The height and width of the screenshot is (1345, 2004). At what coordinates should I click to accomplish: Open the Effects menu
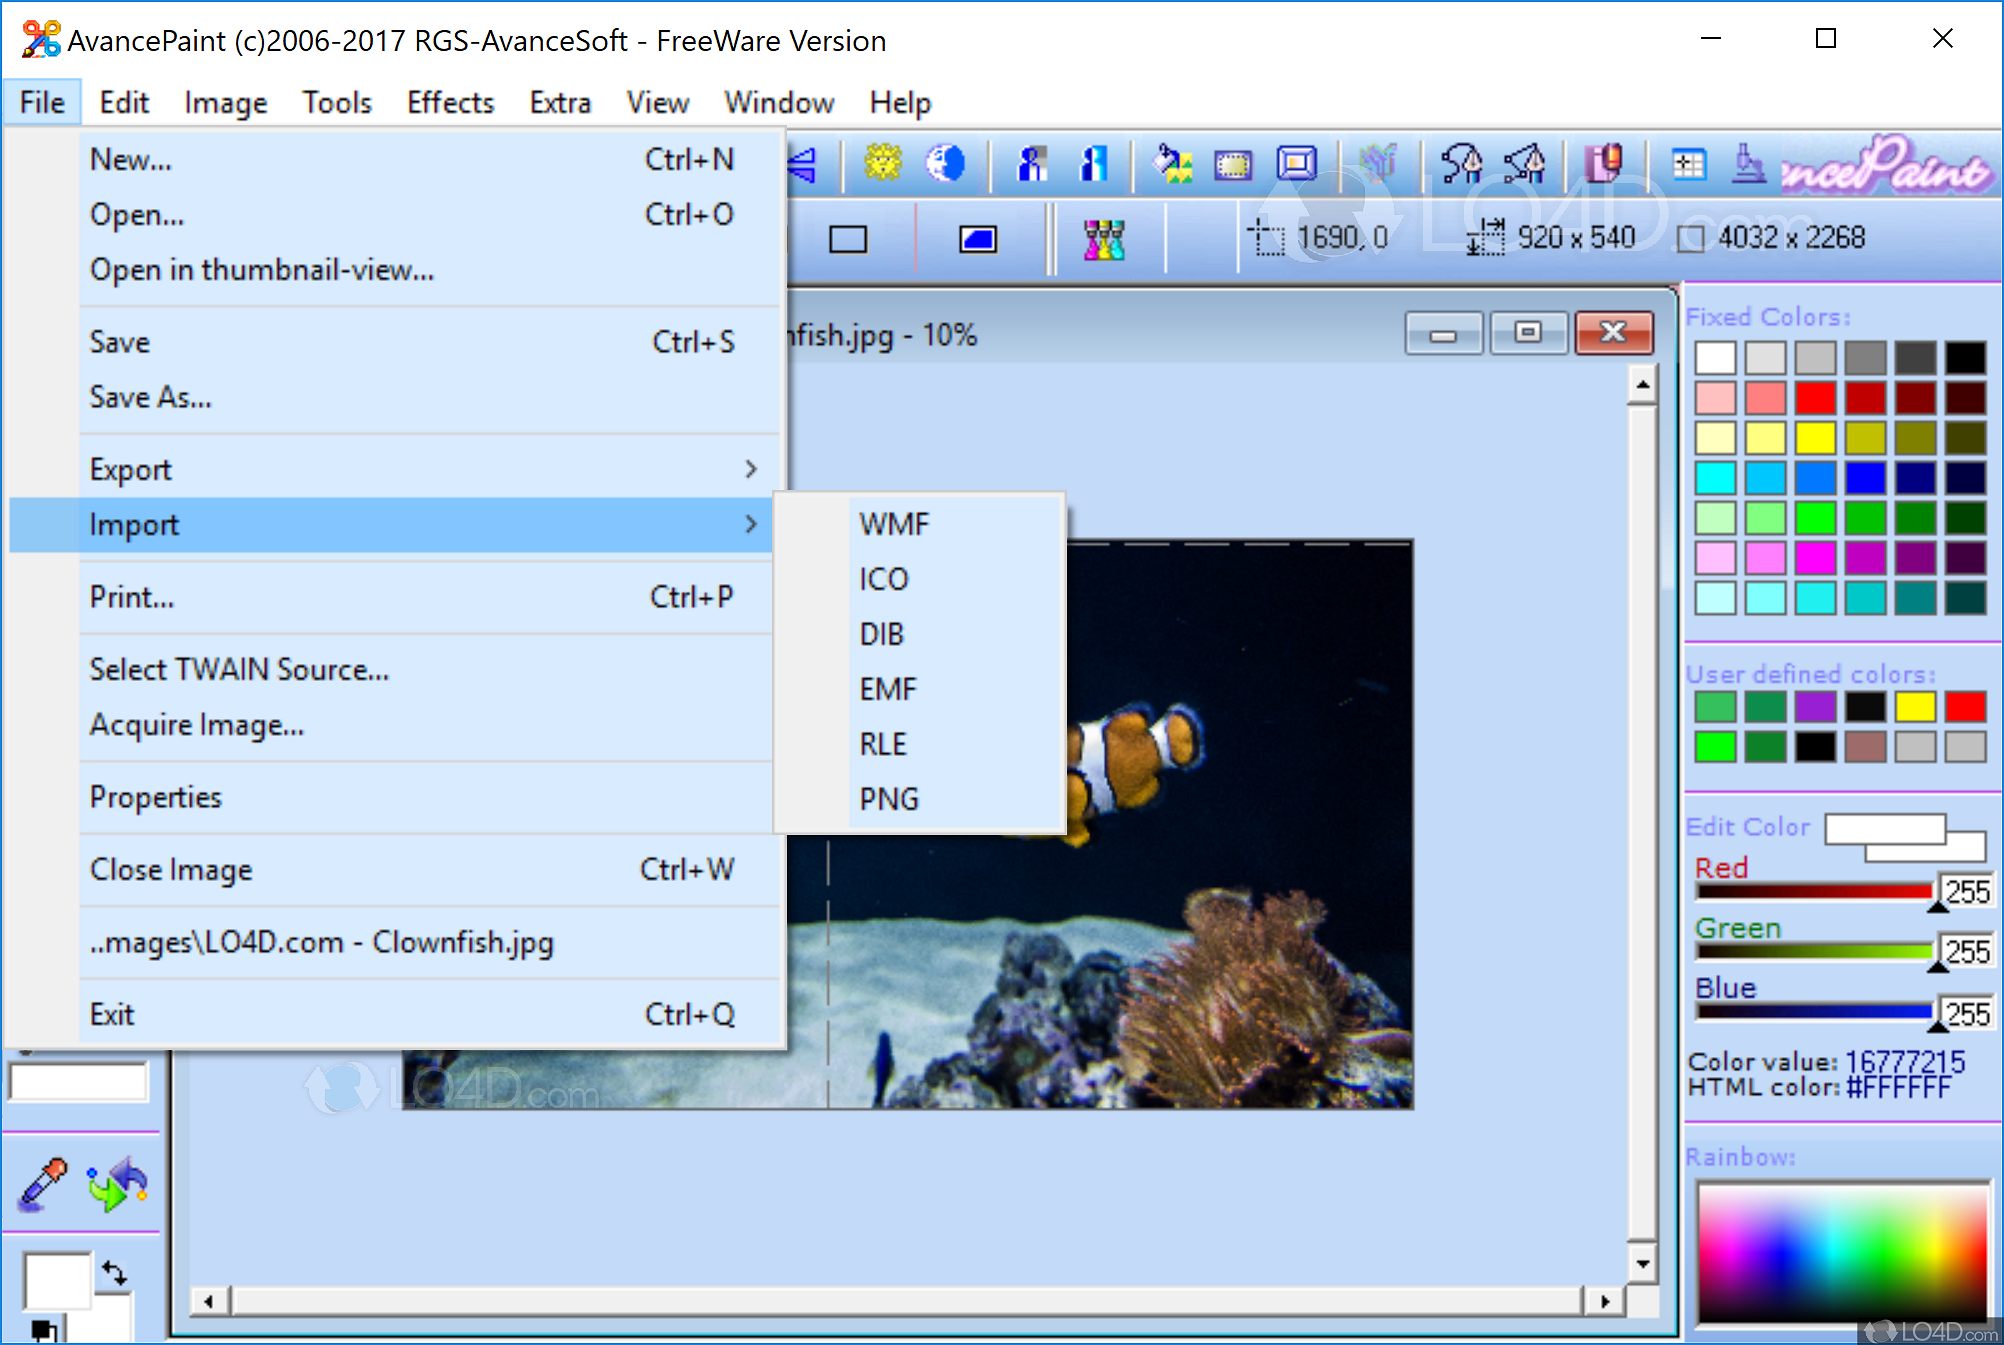pyautogui.click(x=450, y=102)
